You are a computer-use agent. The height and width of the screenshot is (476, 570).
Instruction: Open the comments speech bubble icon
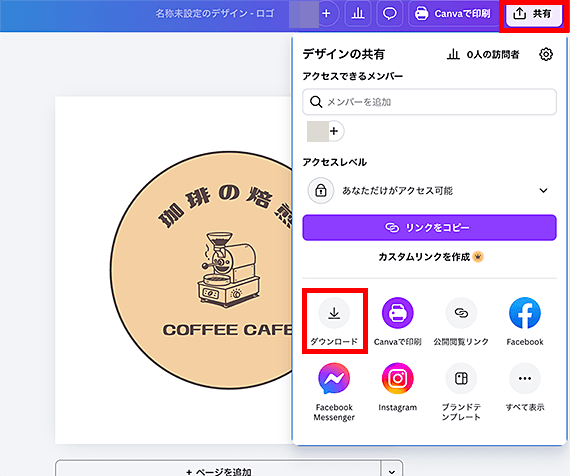(390, 14)
